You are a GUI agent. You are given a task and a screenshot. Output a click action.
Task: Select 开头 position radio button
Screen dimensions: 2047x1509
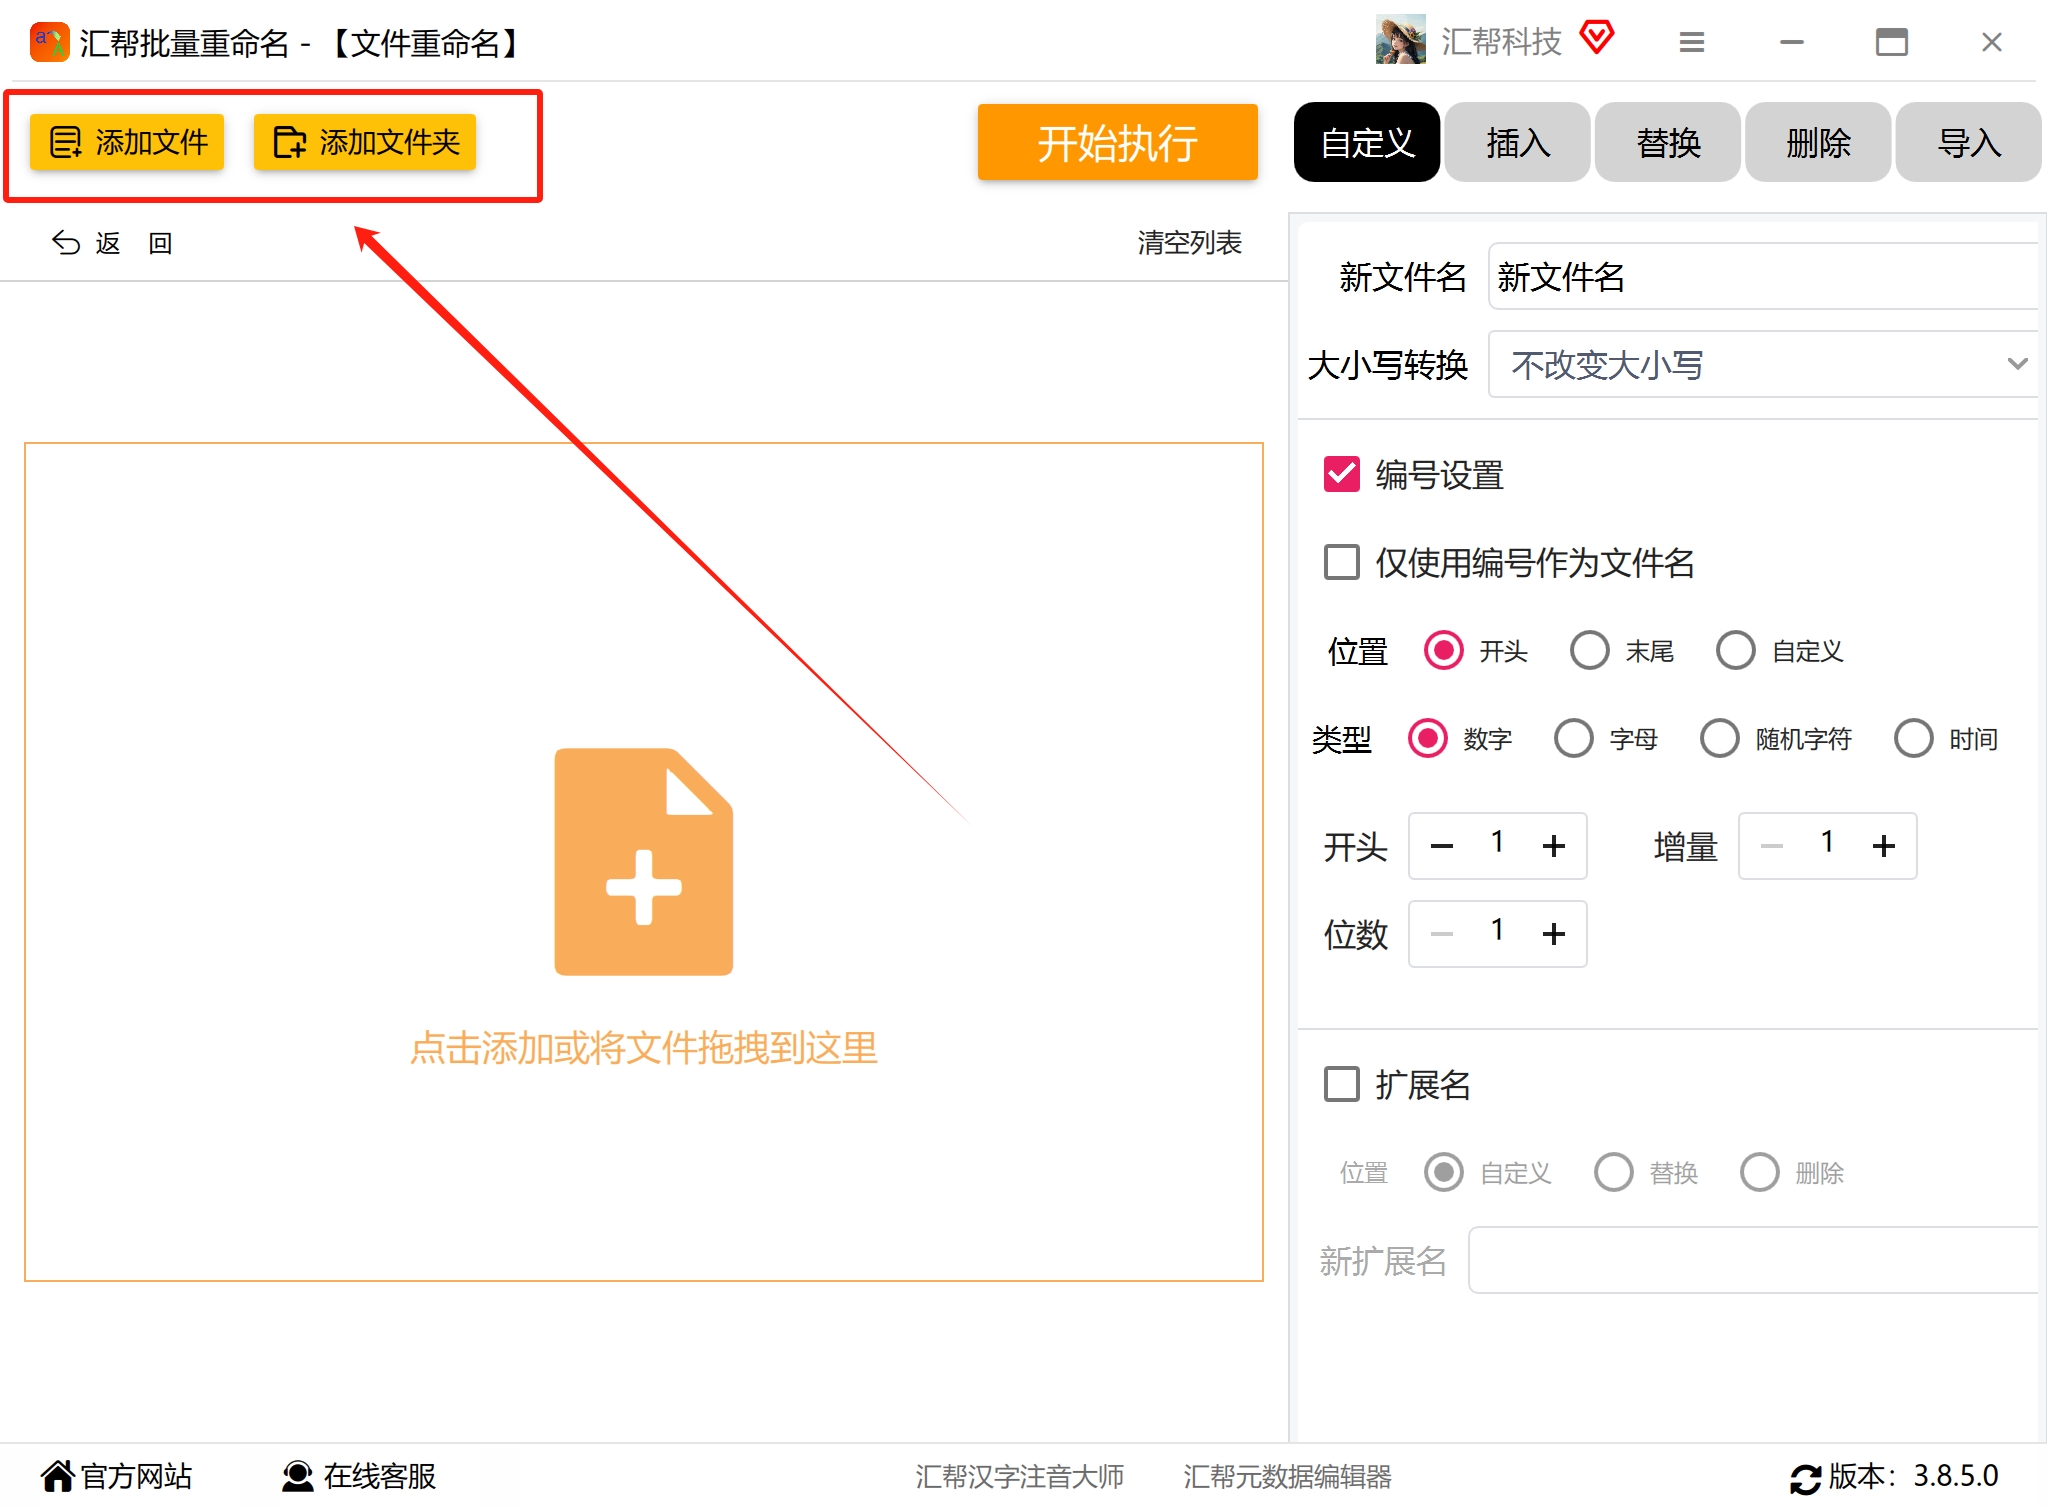[x=1443, y=651]
